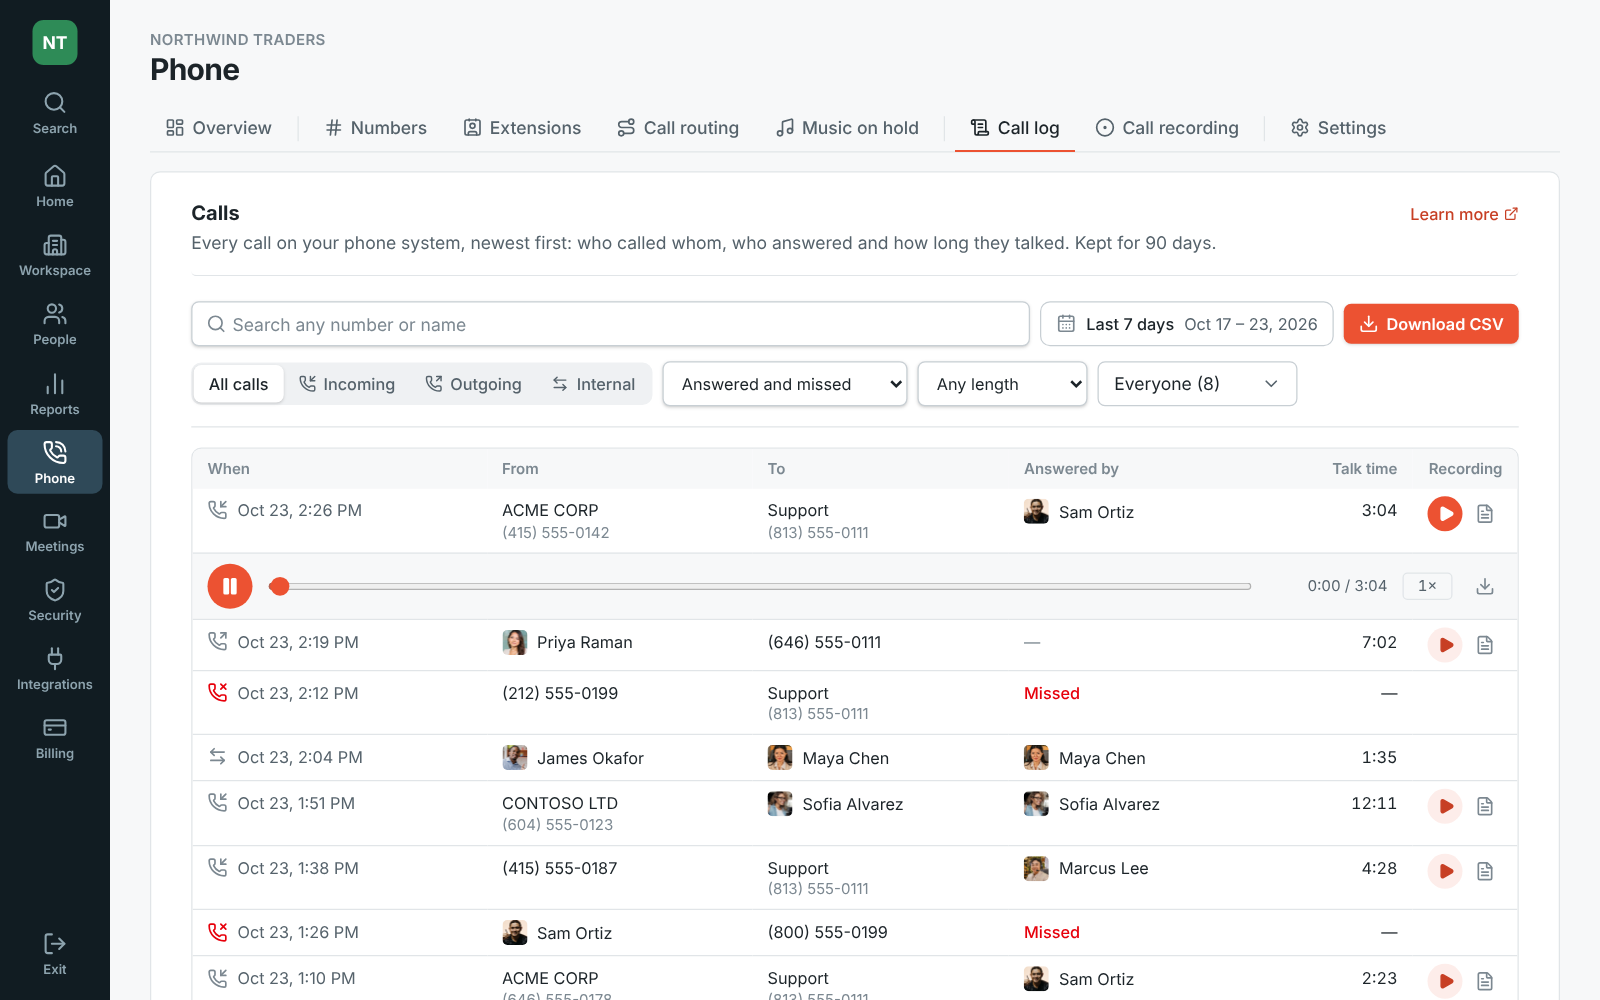This screenshot has height=1000, width=1600.
Task: Follow the Learn more link
Action: 1464,214
